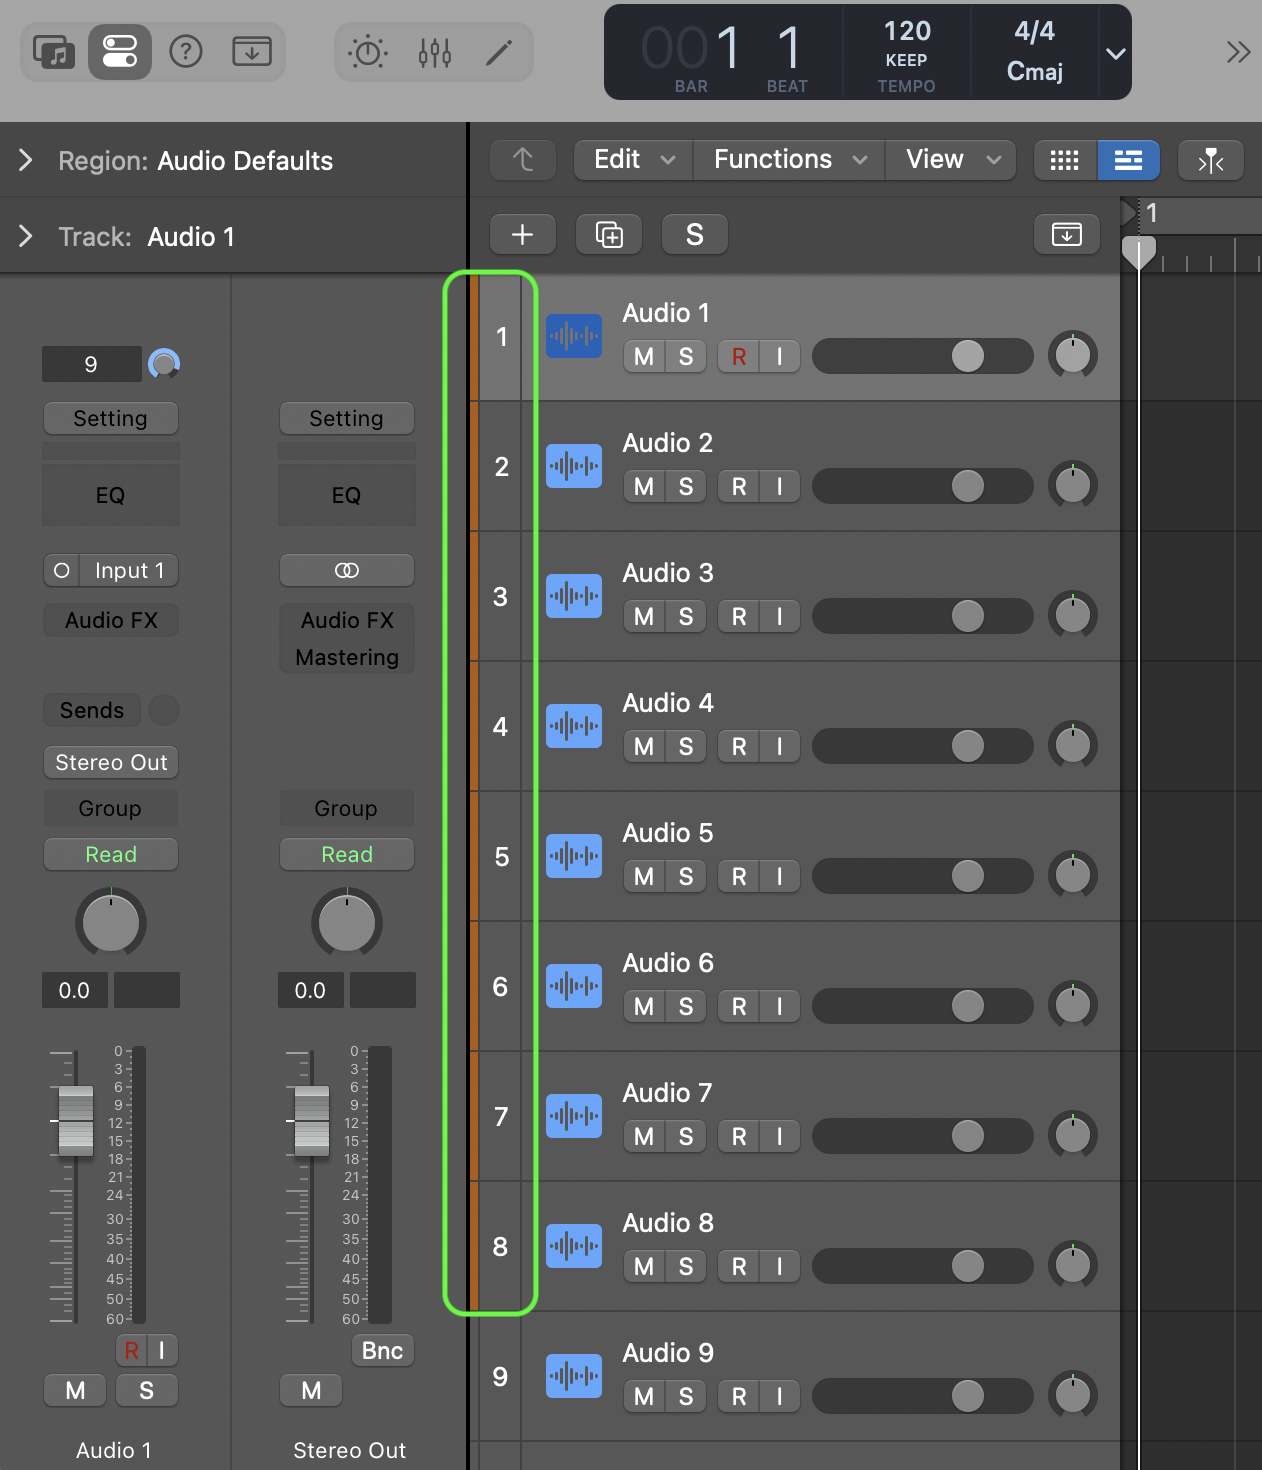The width and height of the screenshot is (1262, 1470).
Task: Enable input monitoring on Audio 4
Action: tap(780, 747)
